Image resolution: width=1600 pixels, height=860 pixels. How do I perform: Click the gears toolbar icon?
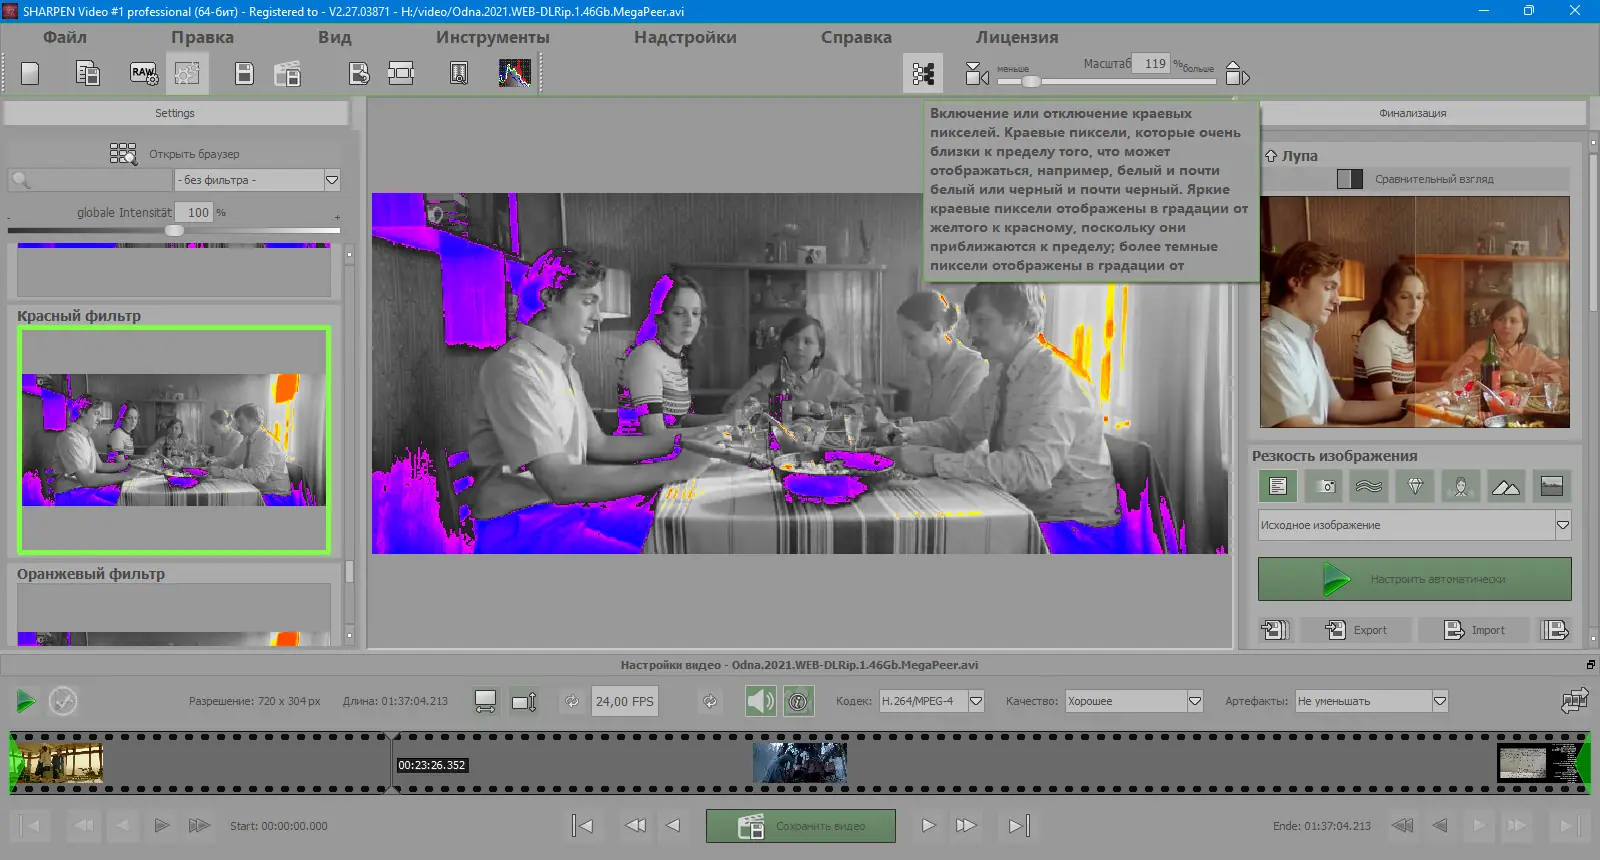[187, 73]
